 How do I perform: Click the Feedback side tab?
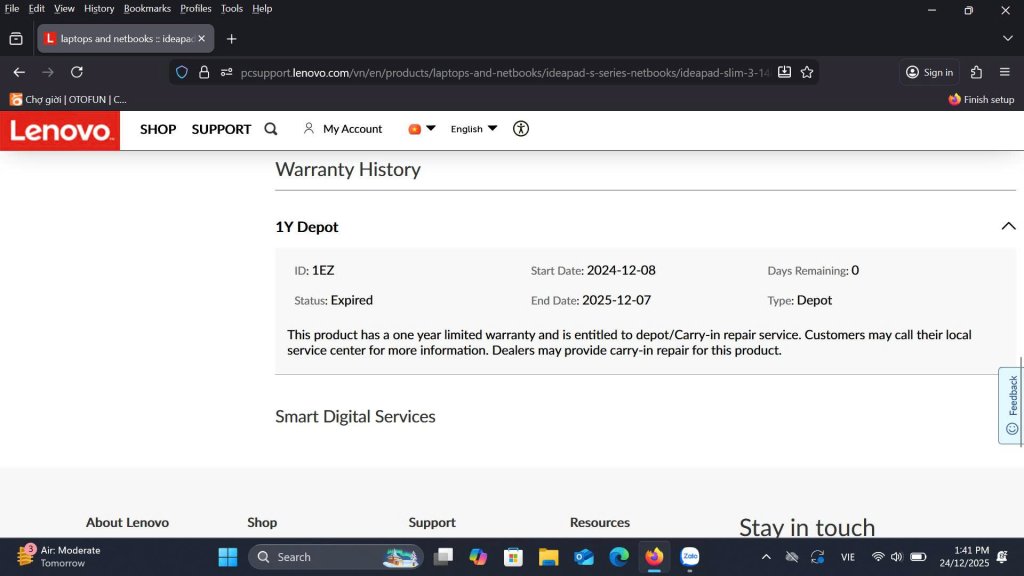(x=1012, y=405)
